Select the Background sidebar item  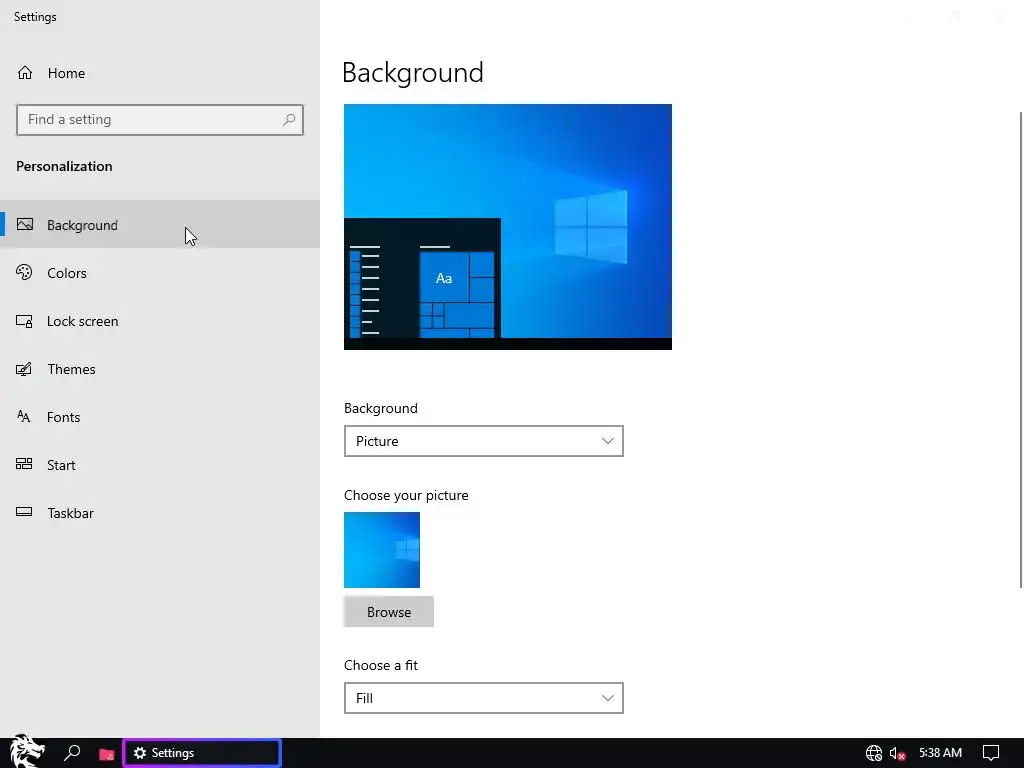160,225
